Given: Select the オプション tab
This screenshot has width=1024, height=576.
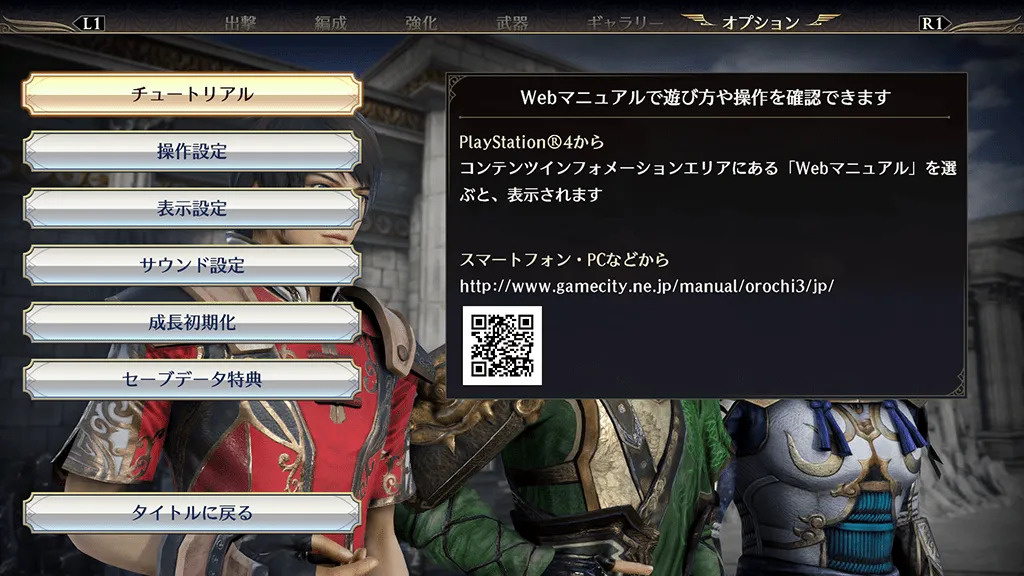Looking at the screenshot, I should point(761,23).
